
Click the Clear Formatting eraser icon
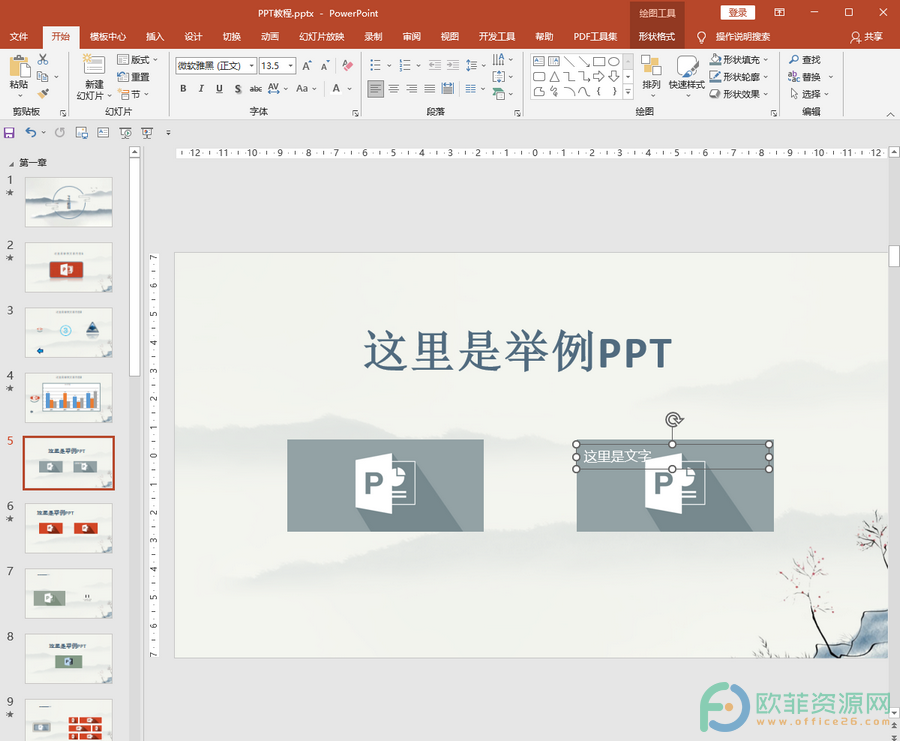(347, 65)
